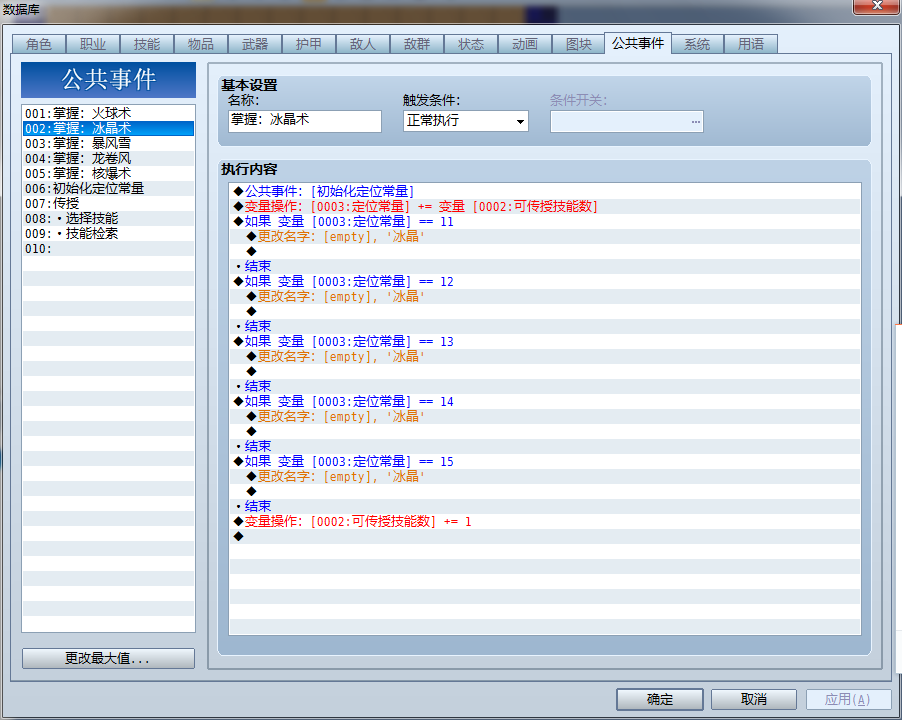Open the 状态 tab

click(471, 44)
